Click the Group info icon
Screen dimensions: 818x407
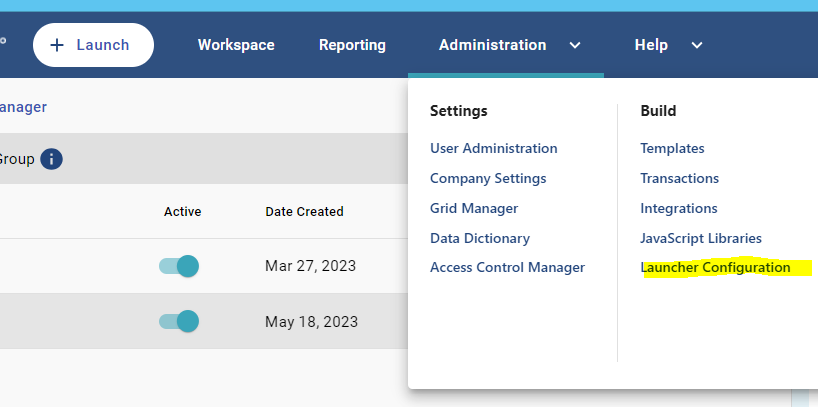click(51, 159)
